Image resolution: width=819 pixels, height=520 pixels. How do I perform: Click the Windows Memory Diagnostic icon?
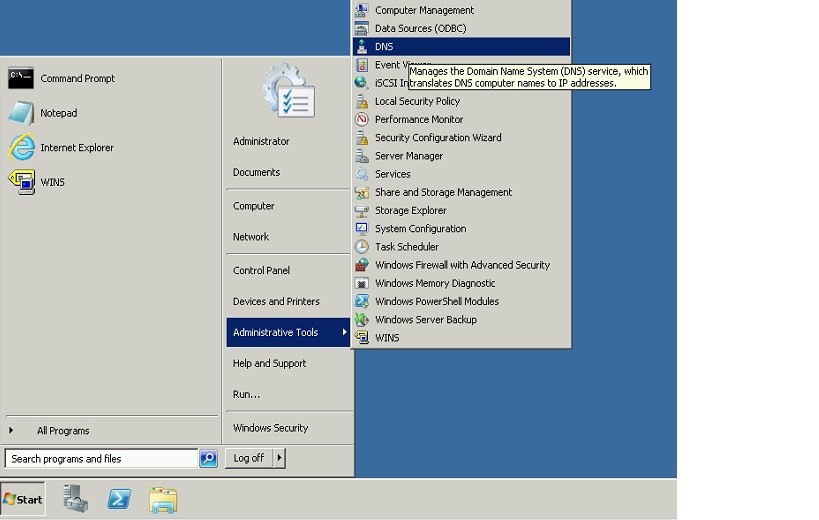pyautogui.click(x=361, y=283)
